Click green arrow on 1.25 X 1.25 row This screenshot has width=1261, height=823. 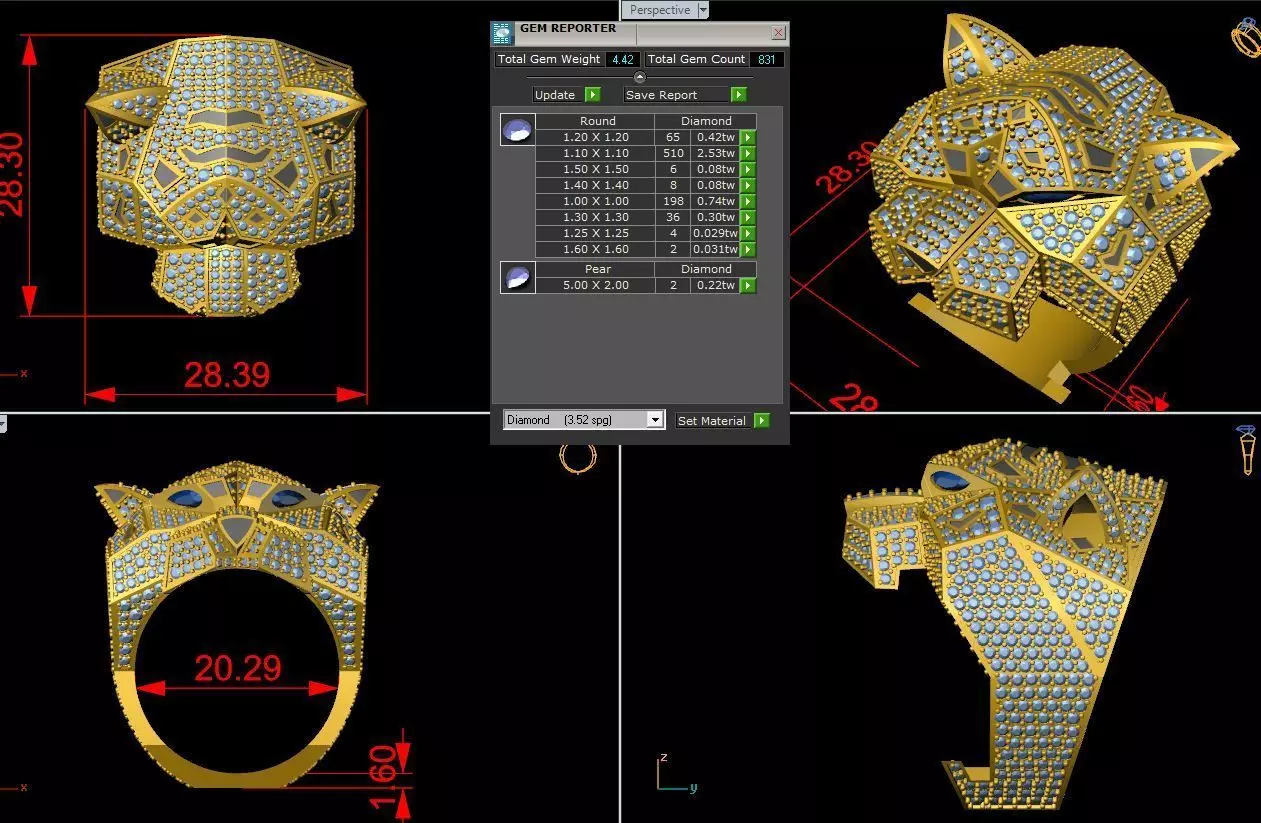(x=747, y=233)
